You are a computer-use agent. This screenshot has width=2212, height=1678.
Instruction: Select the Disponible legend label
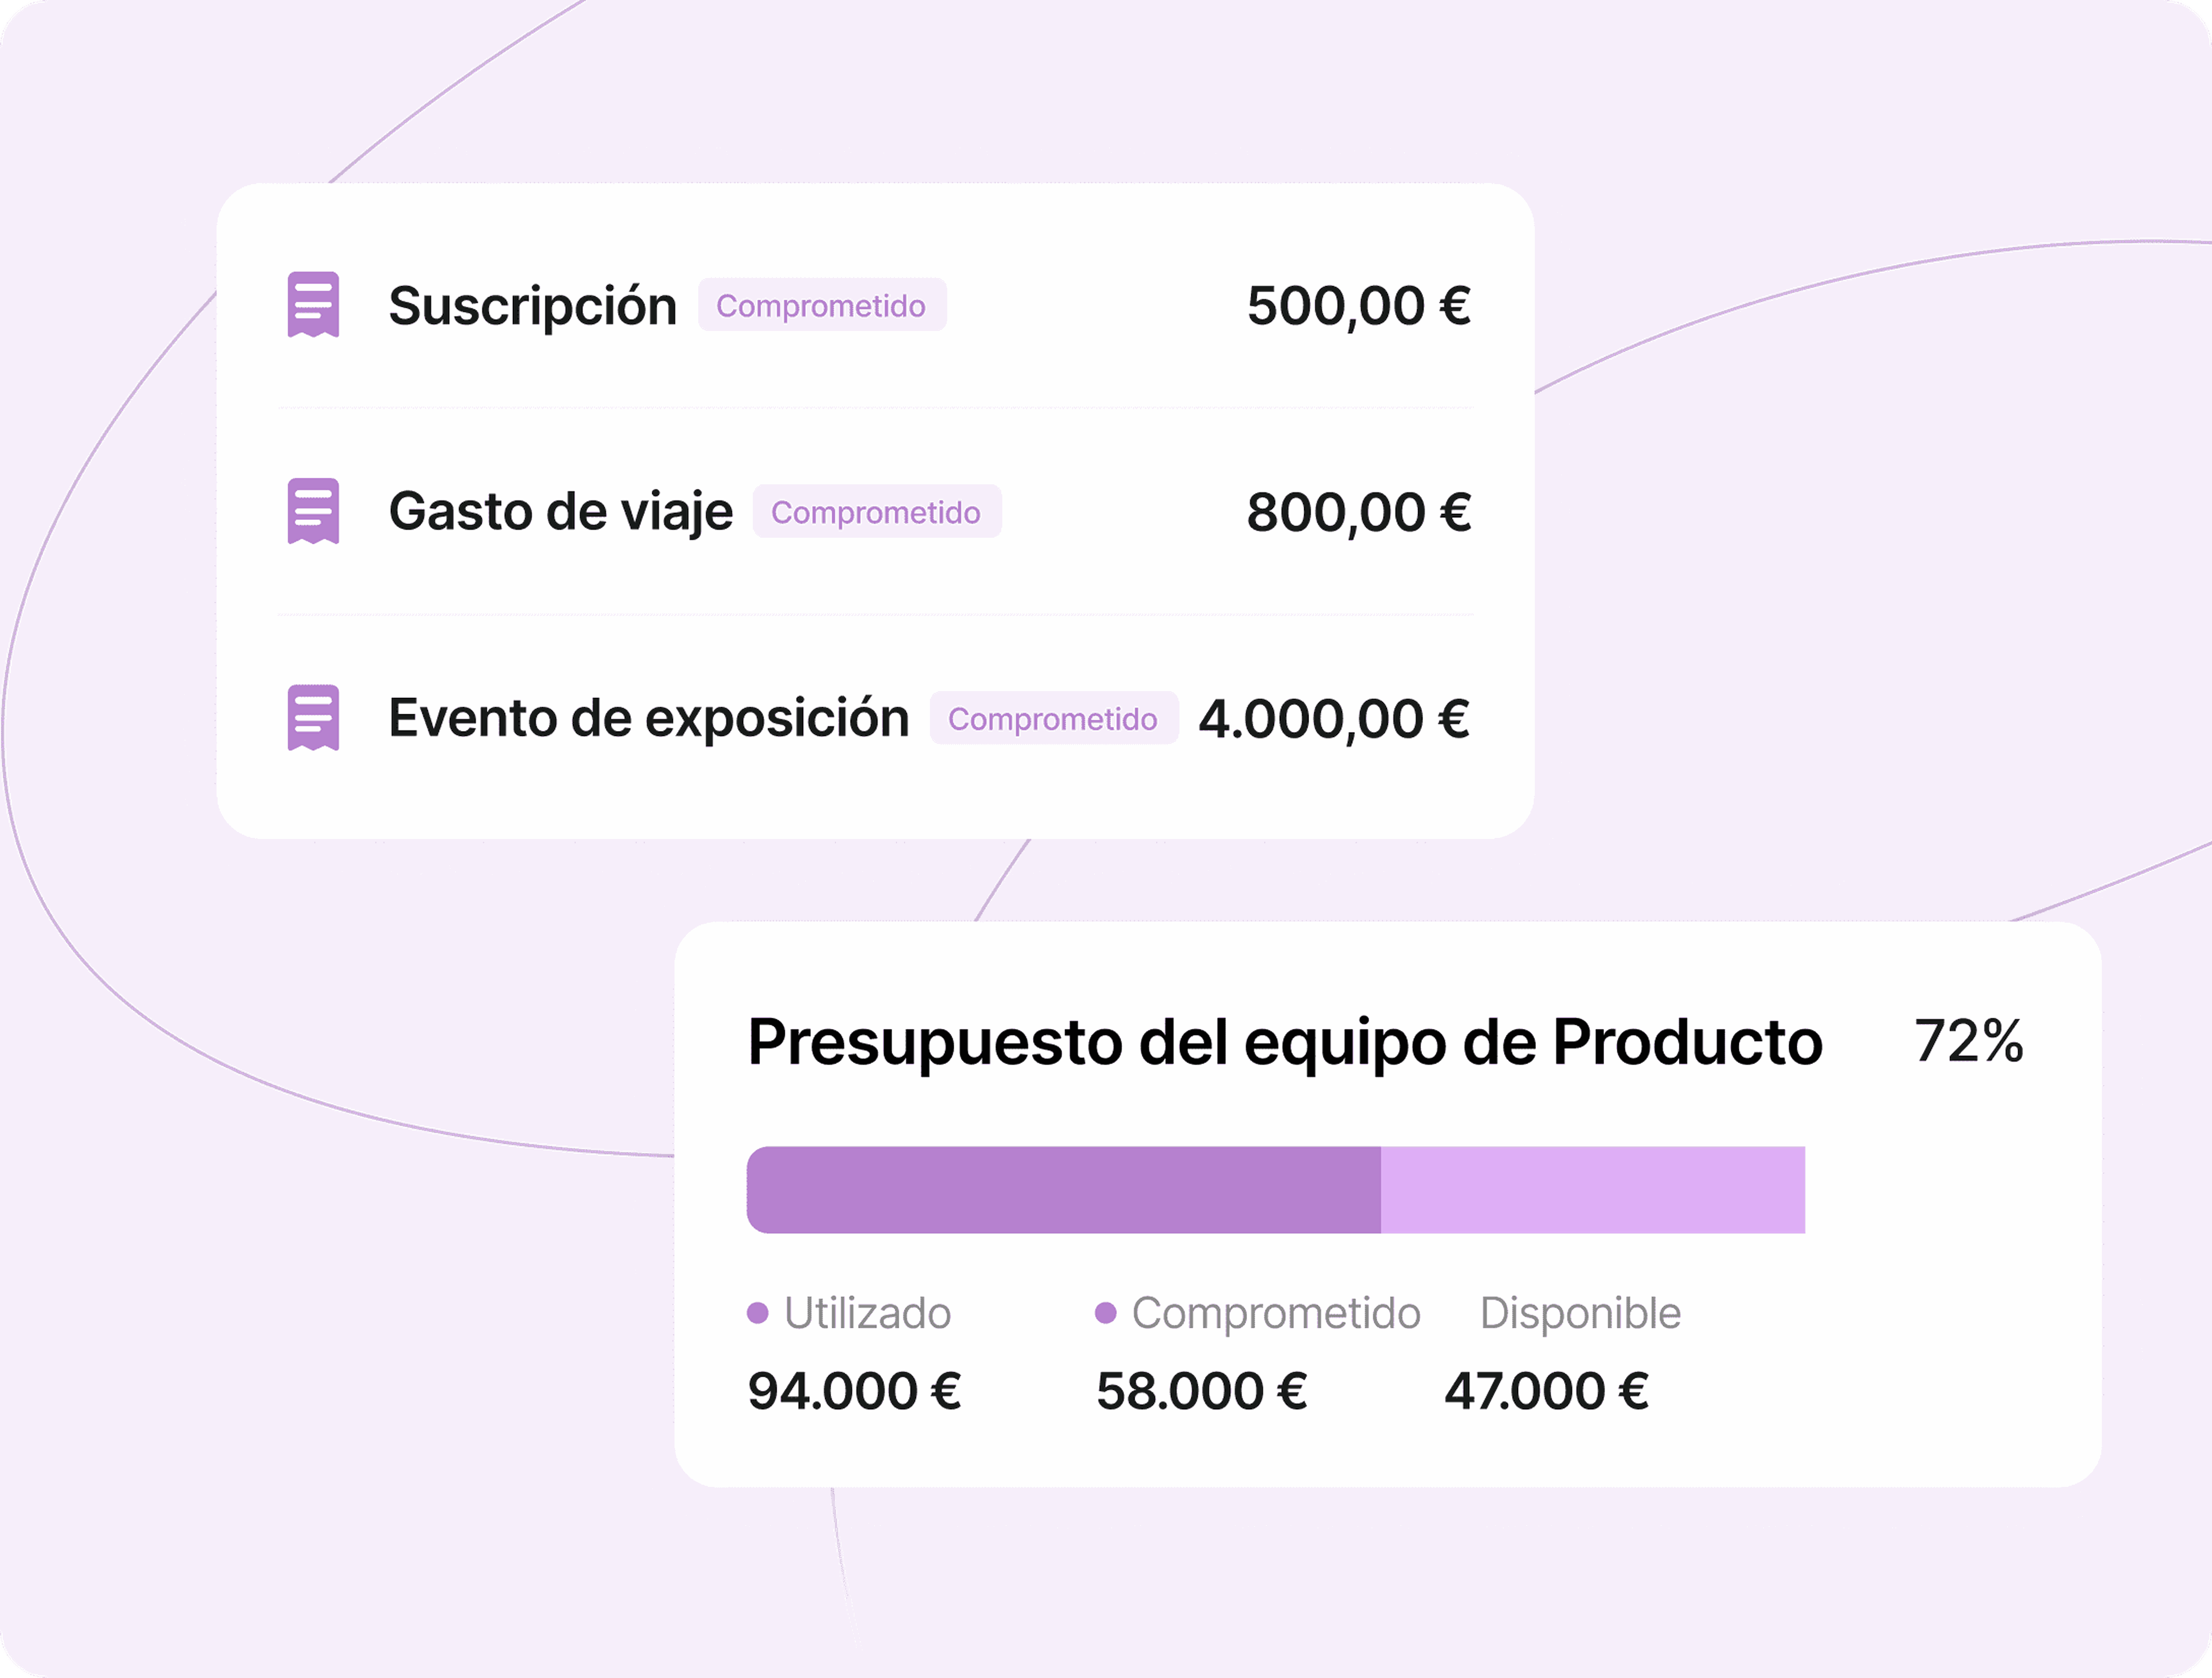[x=1581, y=1314]
